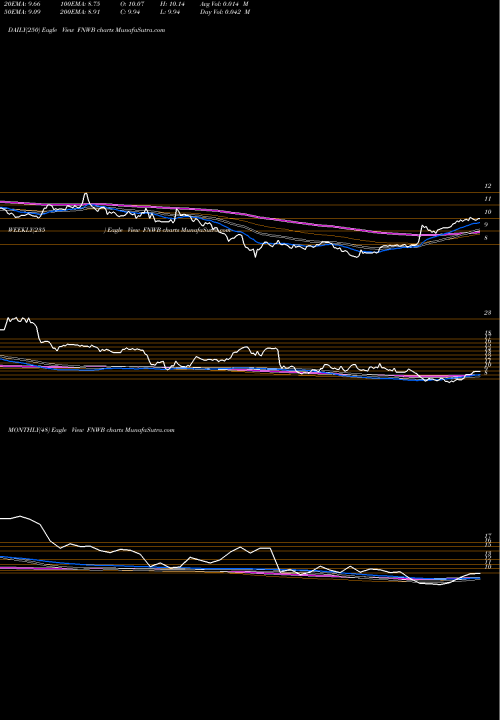500x720 pixels.
Task: Select the low price L: 9.94
Action: [x=170, y=12]
